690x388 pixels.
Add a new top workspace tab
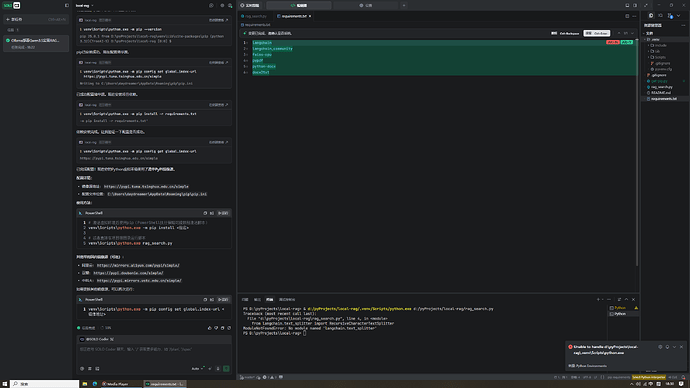click(x=404, y=5)
